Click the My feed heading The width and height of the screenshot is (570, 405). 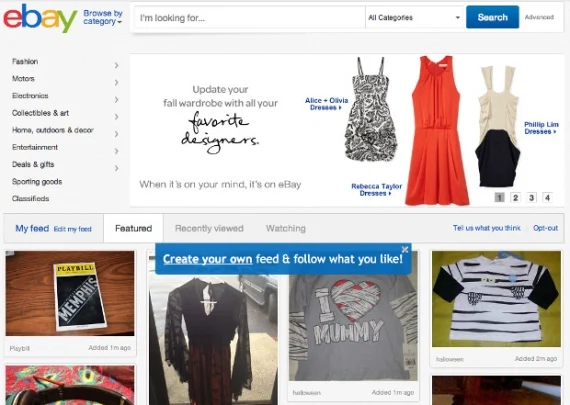(x=32, y=228)
